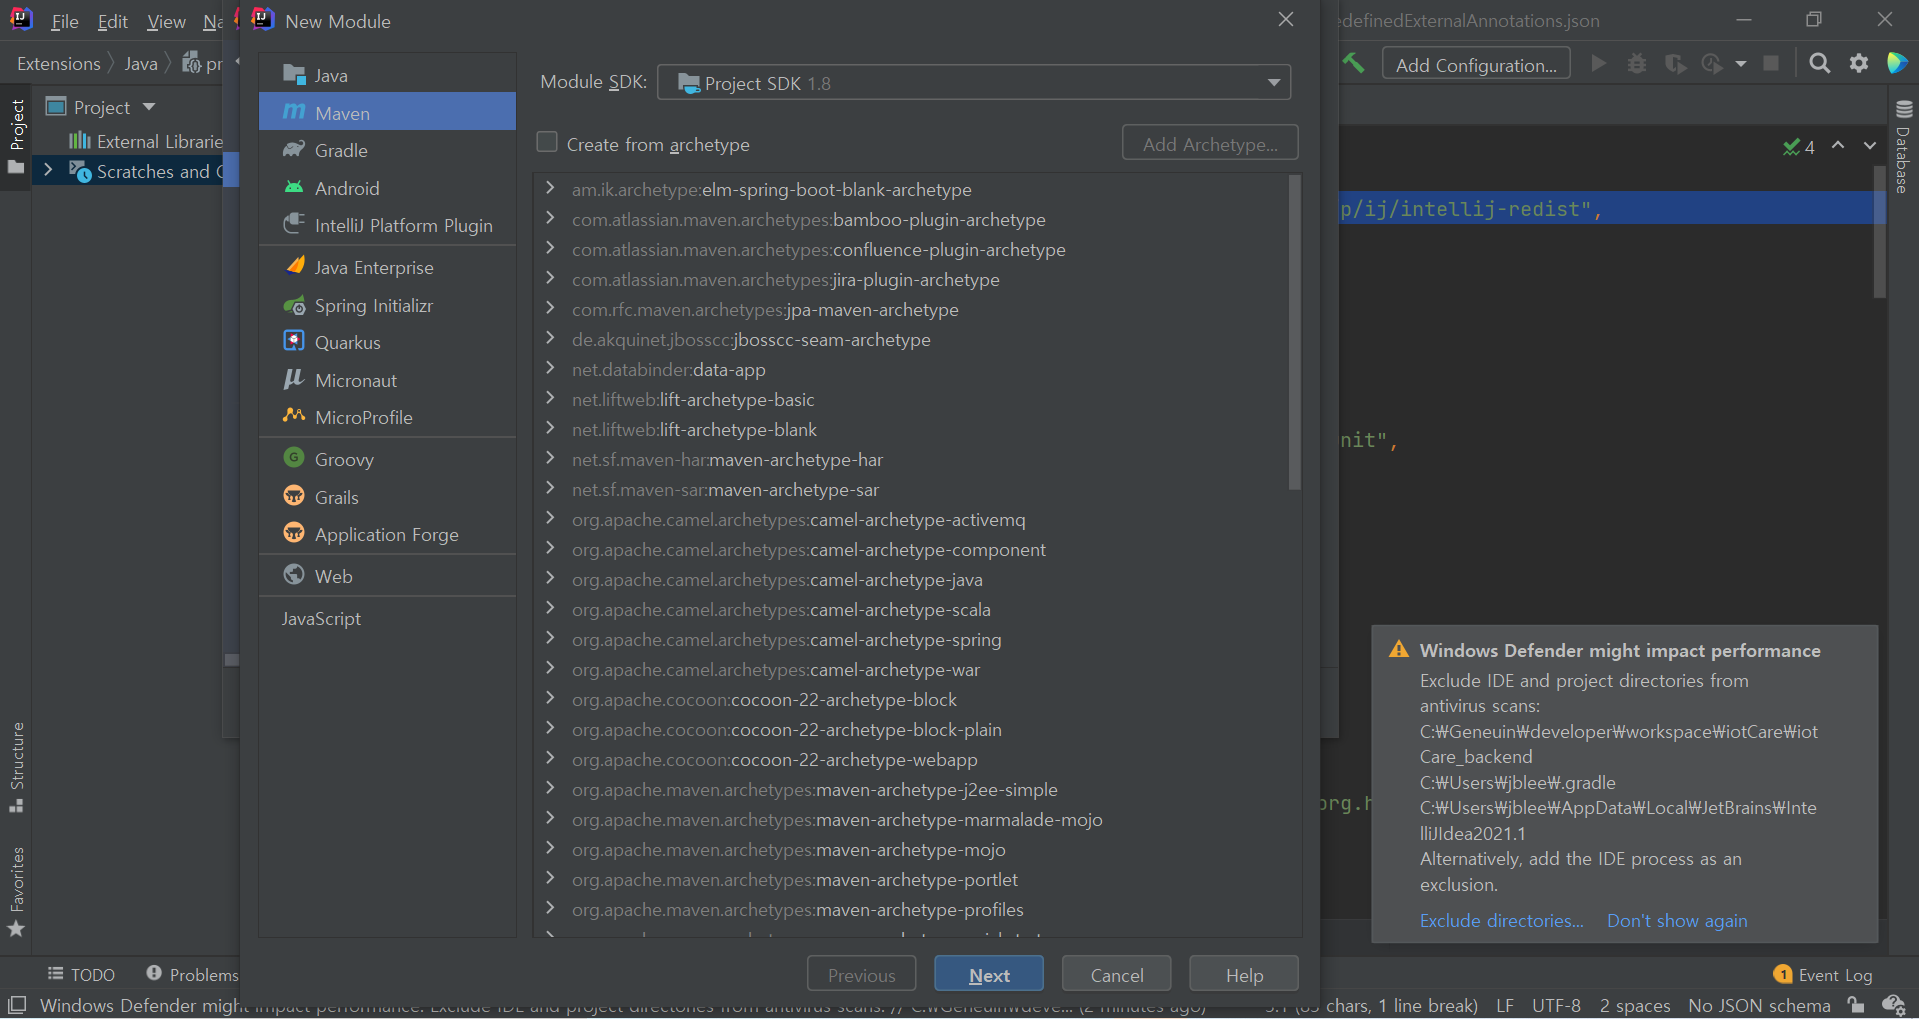This screenshot has height=1019, width=1919.
Task: Expand camel-archetype-activemq entry
Action: pos(550,518)
